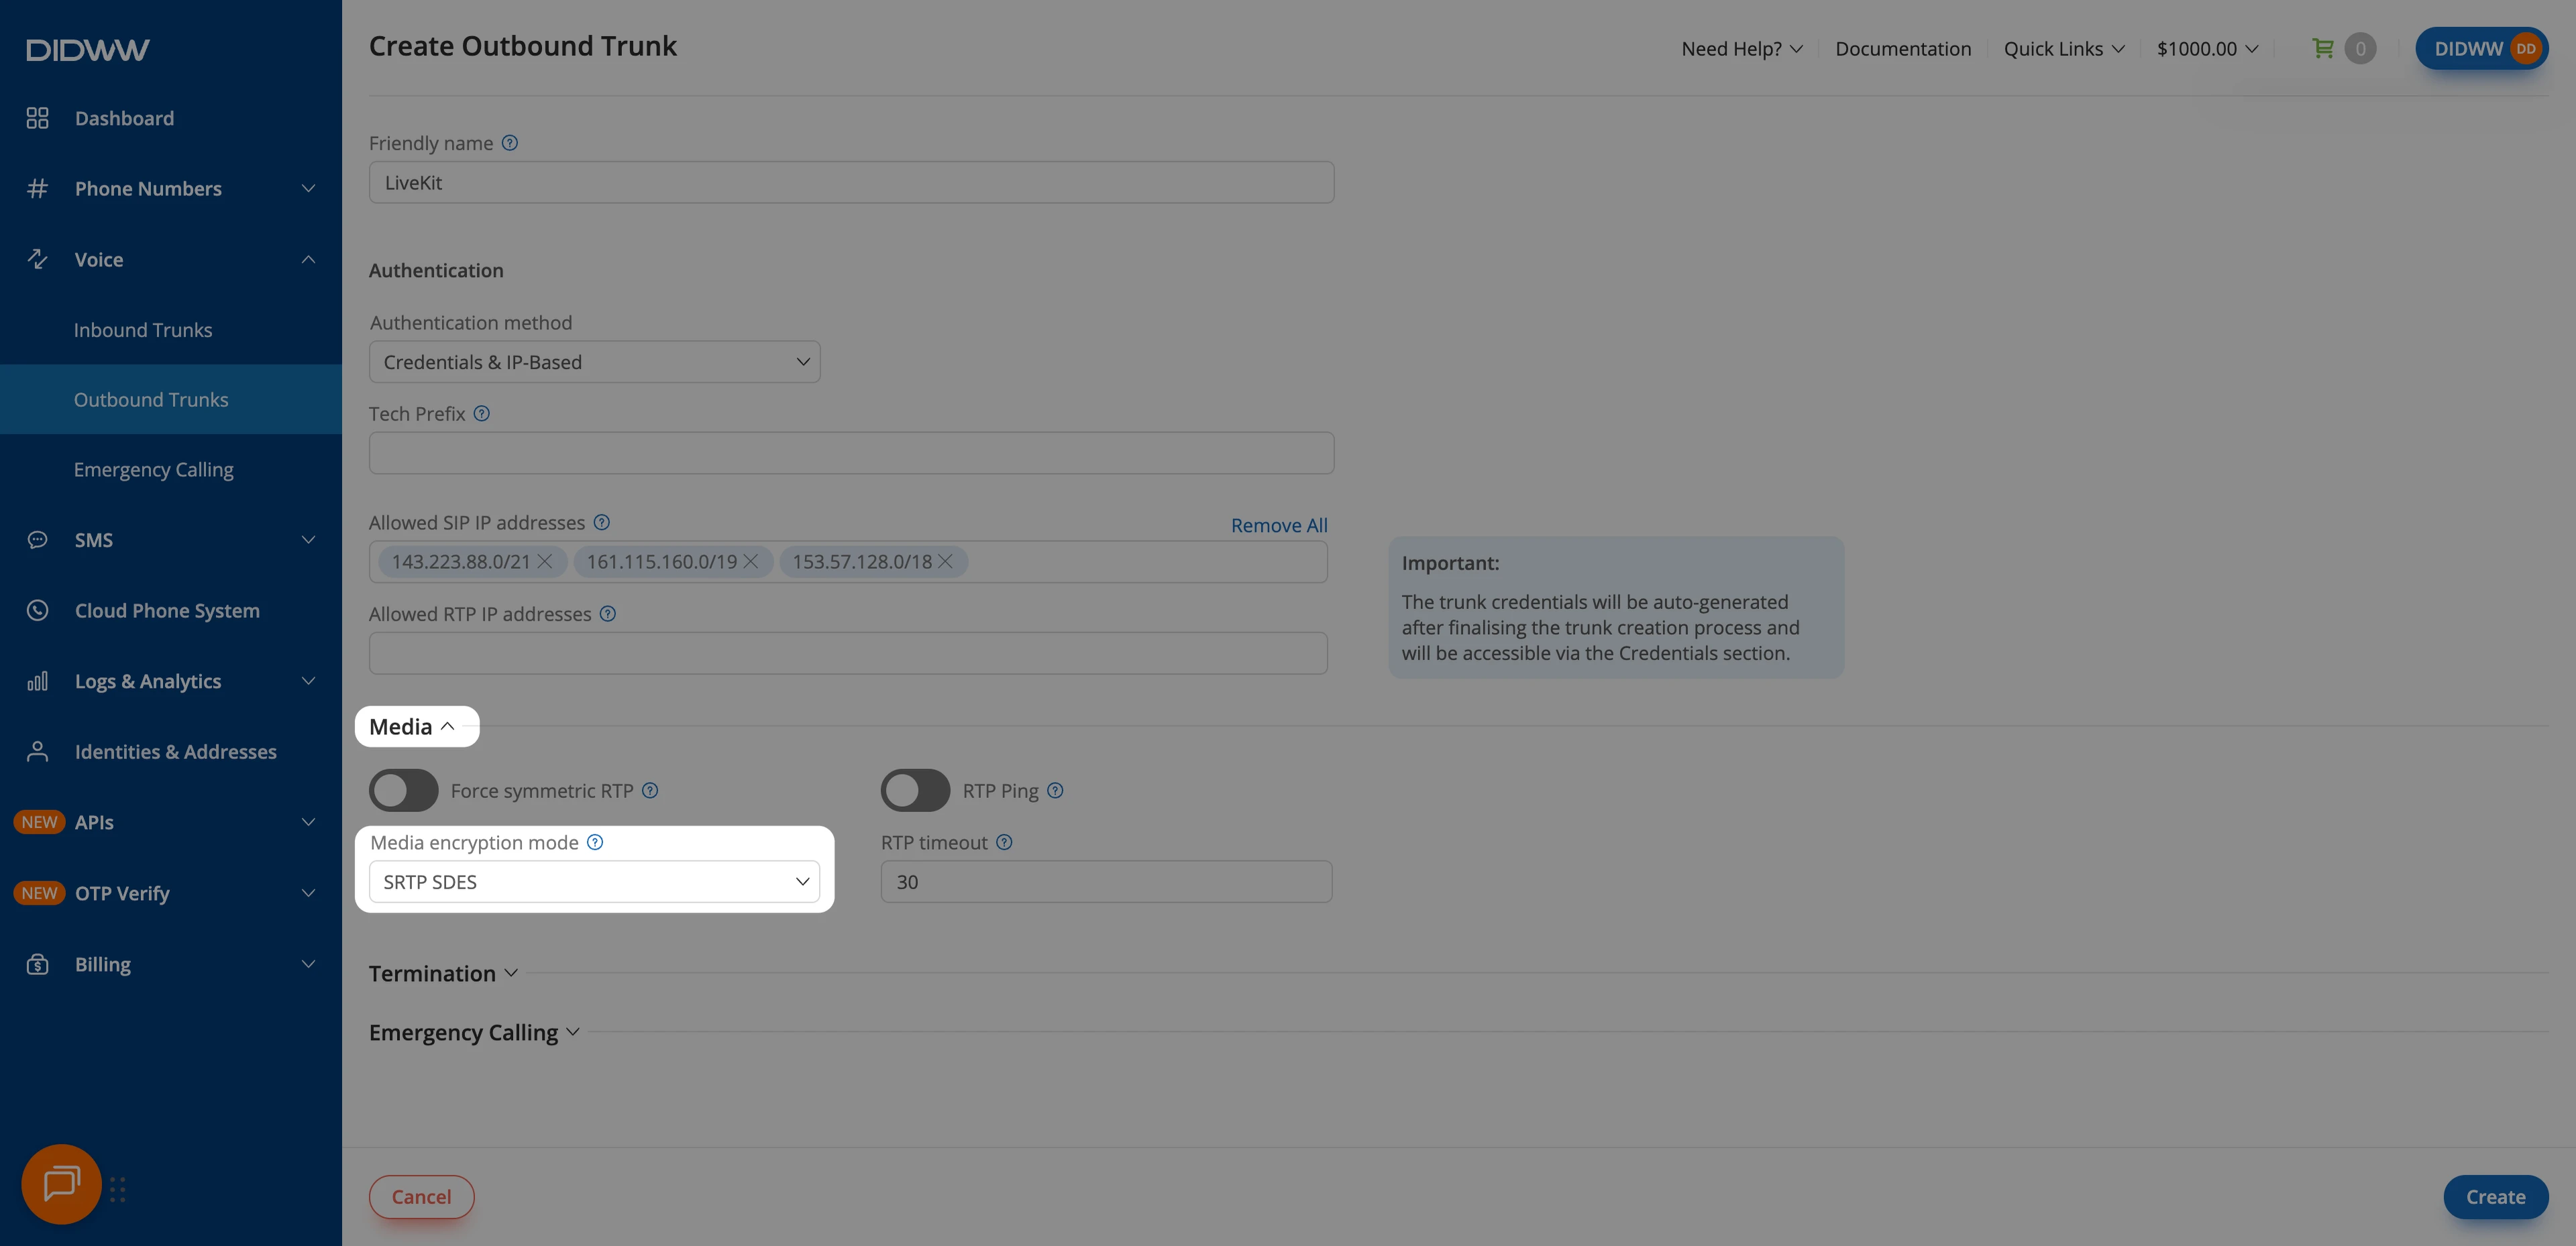Click the Tech Prefix help icon
Viewport: 2576px width, 1246px height.
482,413
